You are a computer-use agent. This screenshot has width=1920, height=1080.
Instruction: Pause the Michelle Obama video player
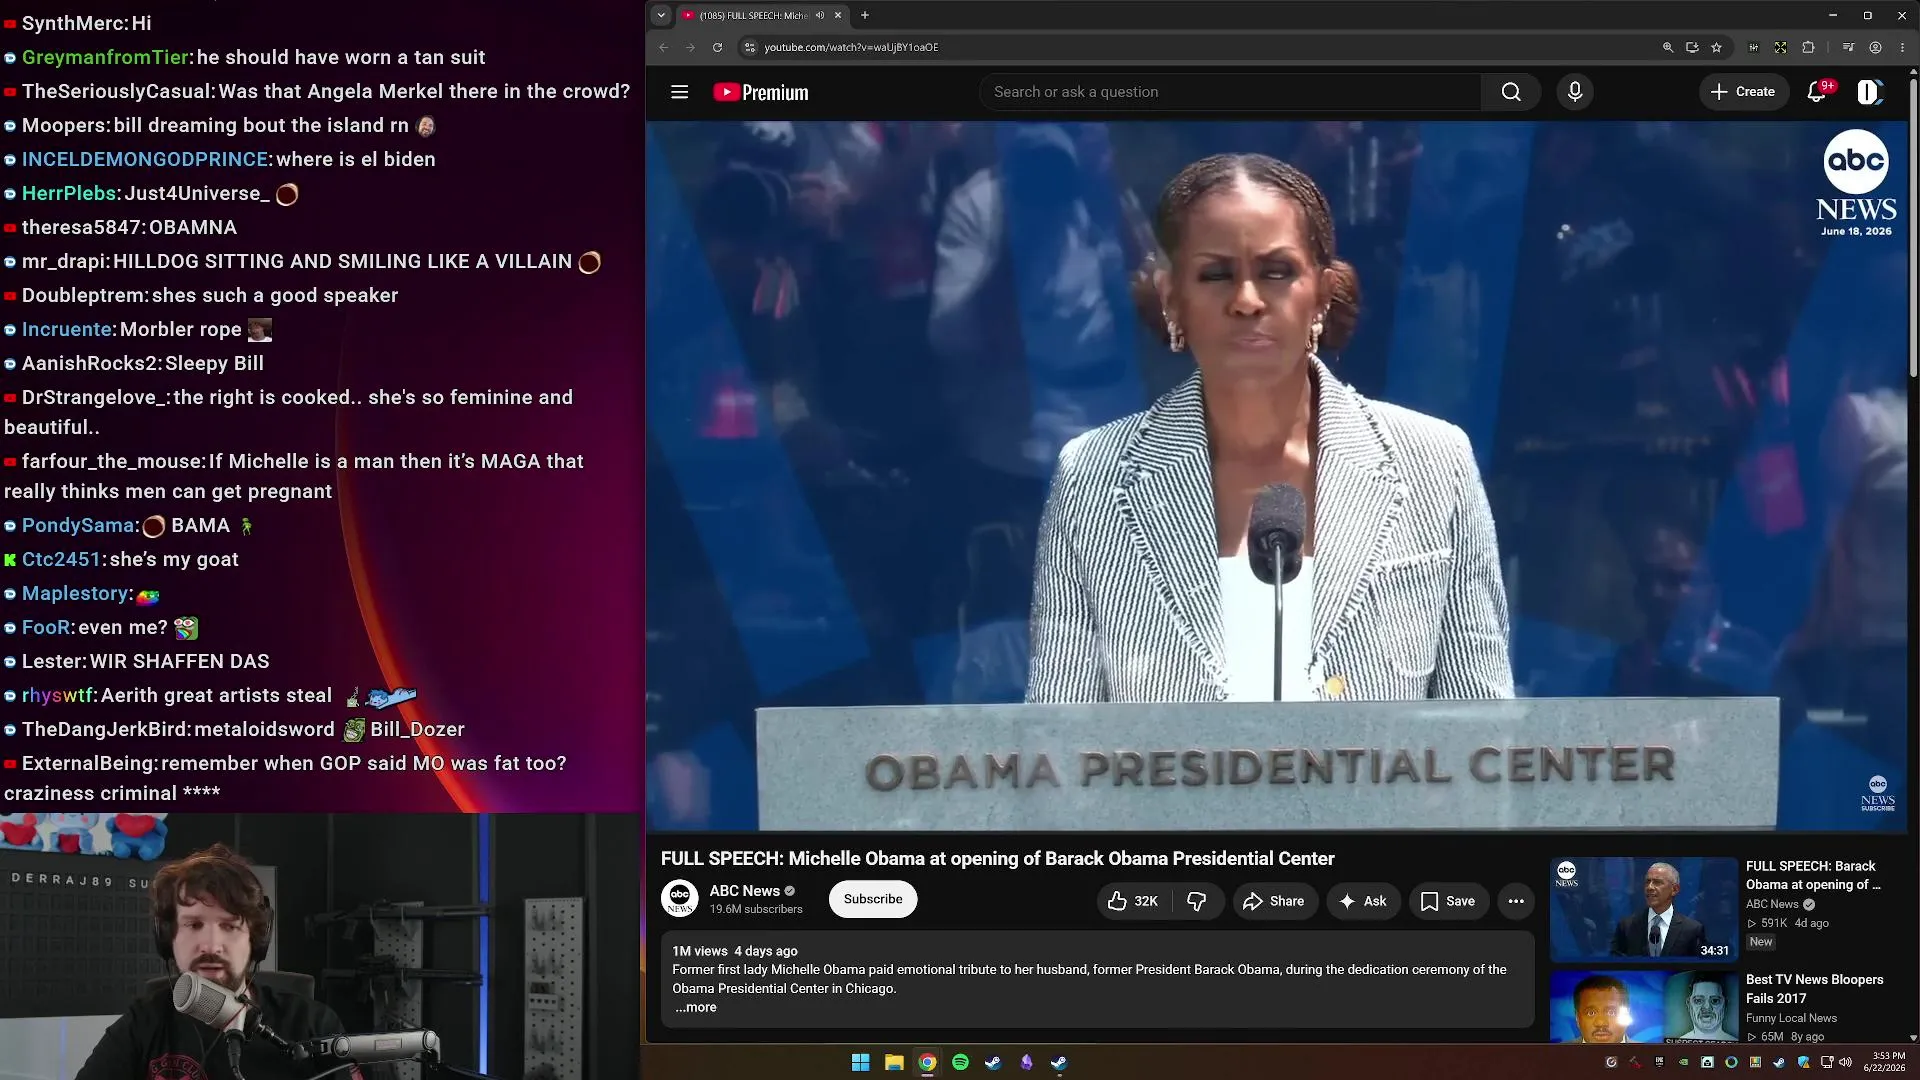pos(1276,475)
